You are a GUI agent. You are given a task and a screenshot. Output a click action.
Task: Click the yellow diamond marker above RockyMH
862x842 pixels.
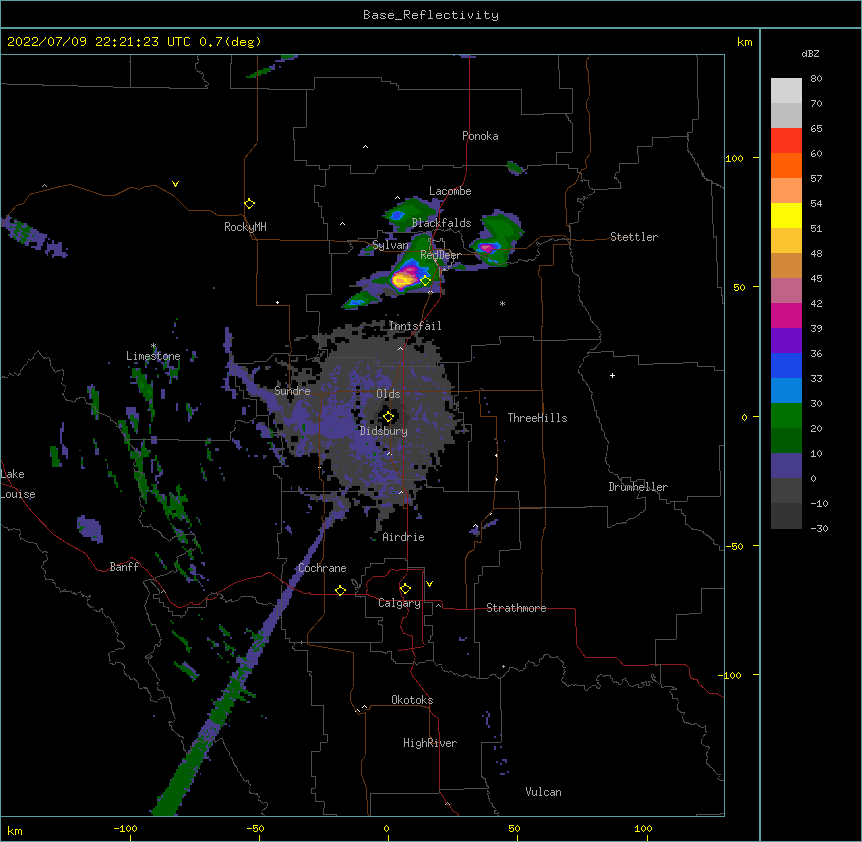249,204
